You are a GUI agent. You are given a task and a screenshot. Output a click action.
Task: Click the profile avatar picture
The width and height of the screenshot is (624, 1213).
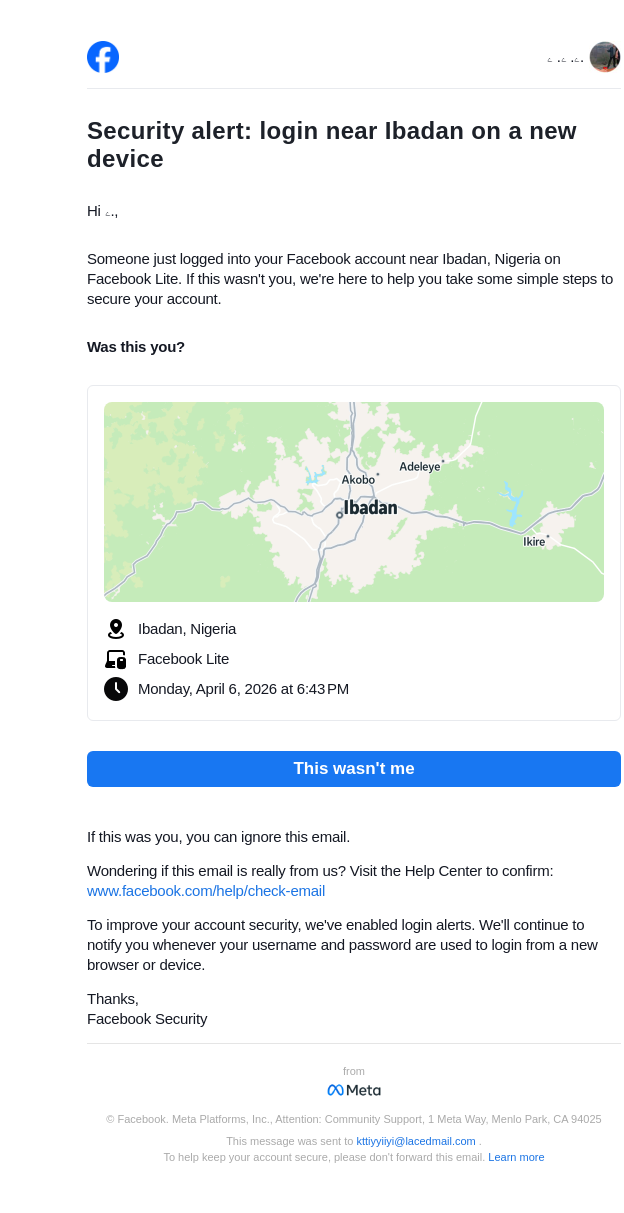(605, 57)
